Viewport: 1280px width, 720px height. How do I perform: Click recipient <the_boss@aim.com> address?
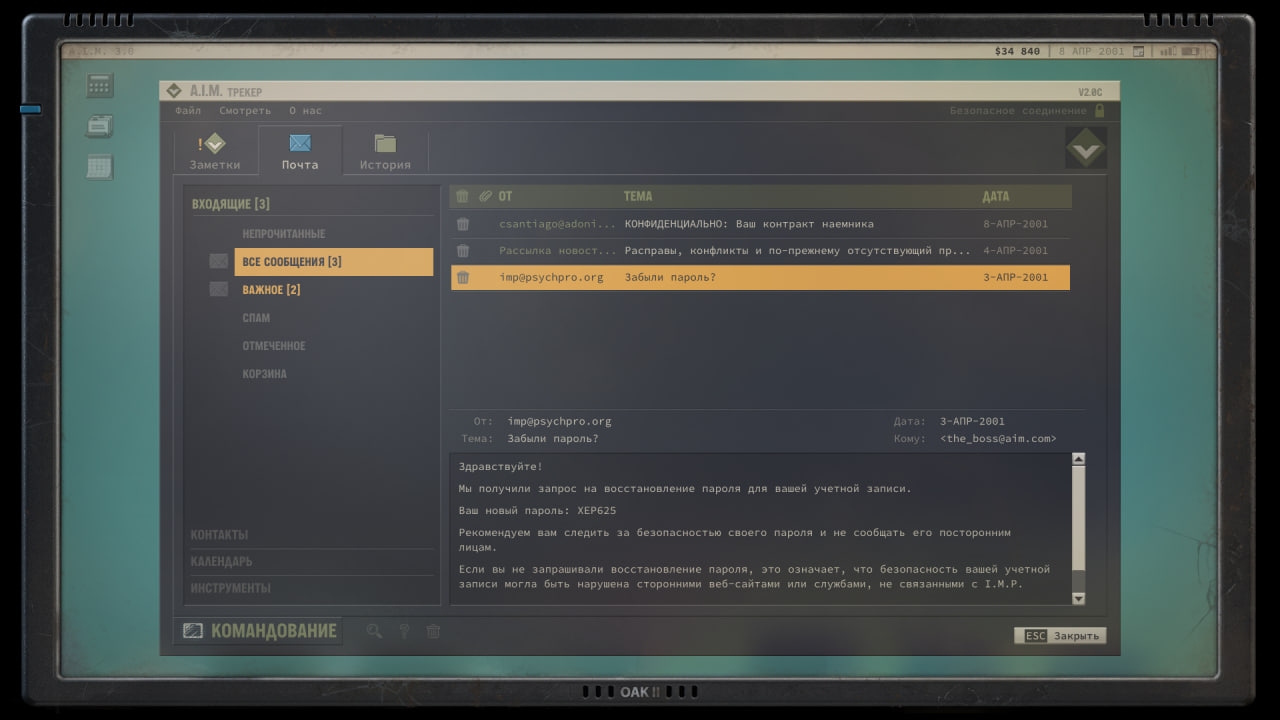(998, 439)
